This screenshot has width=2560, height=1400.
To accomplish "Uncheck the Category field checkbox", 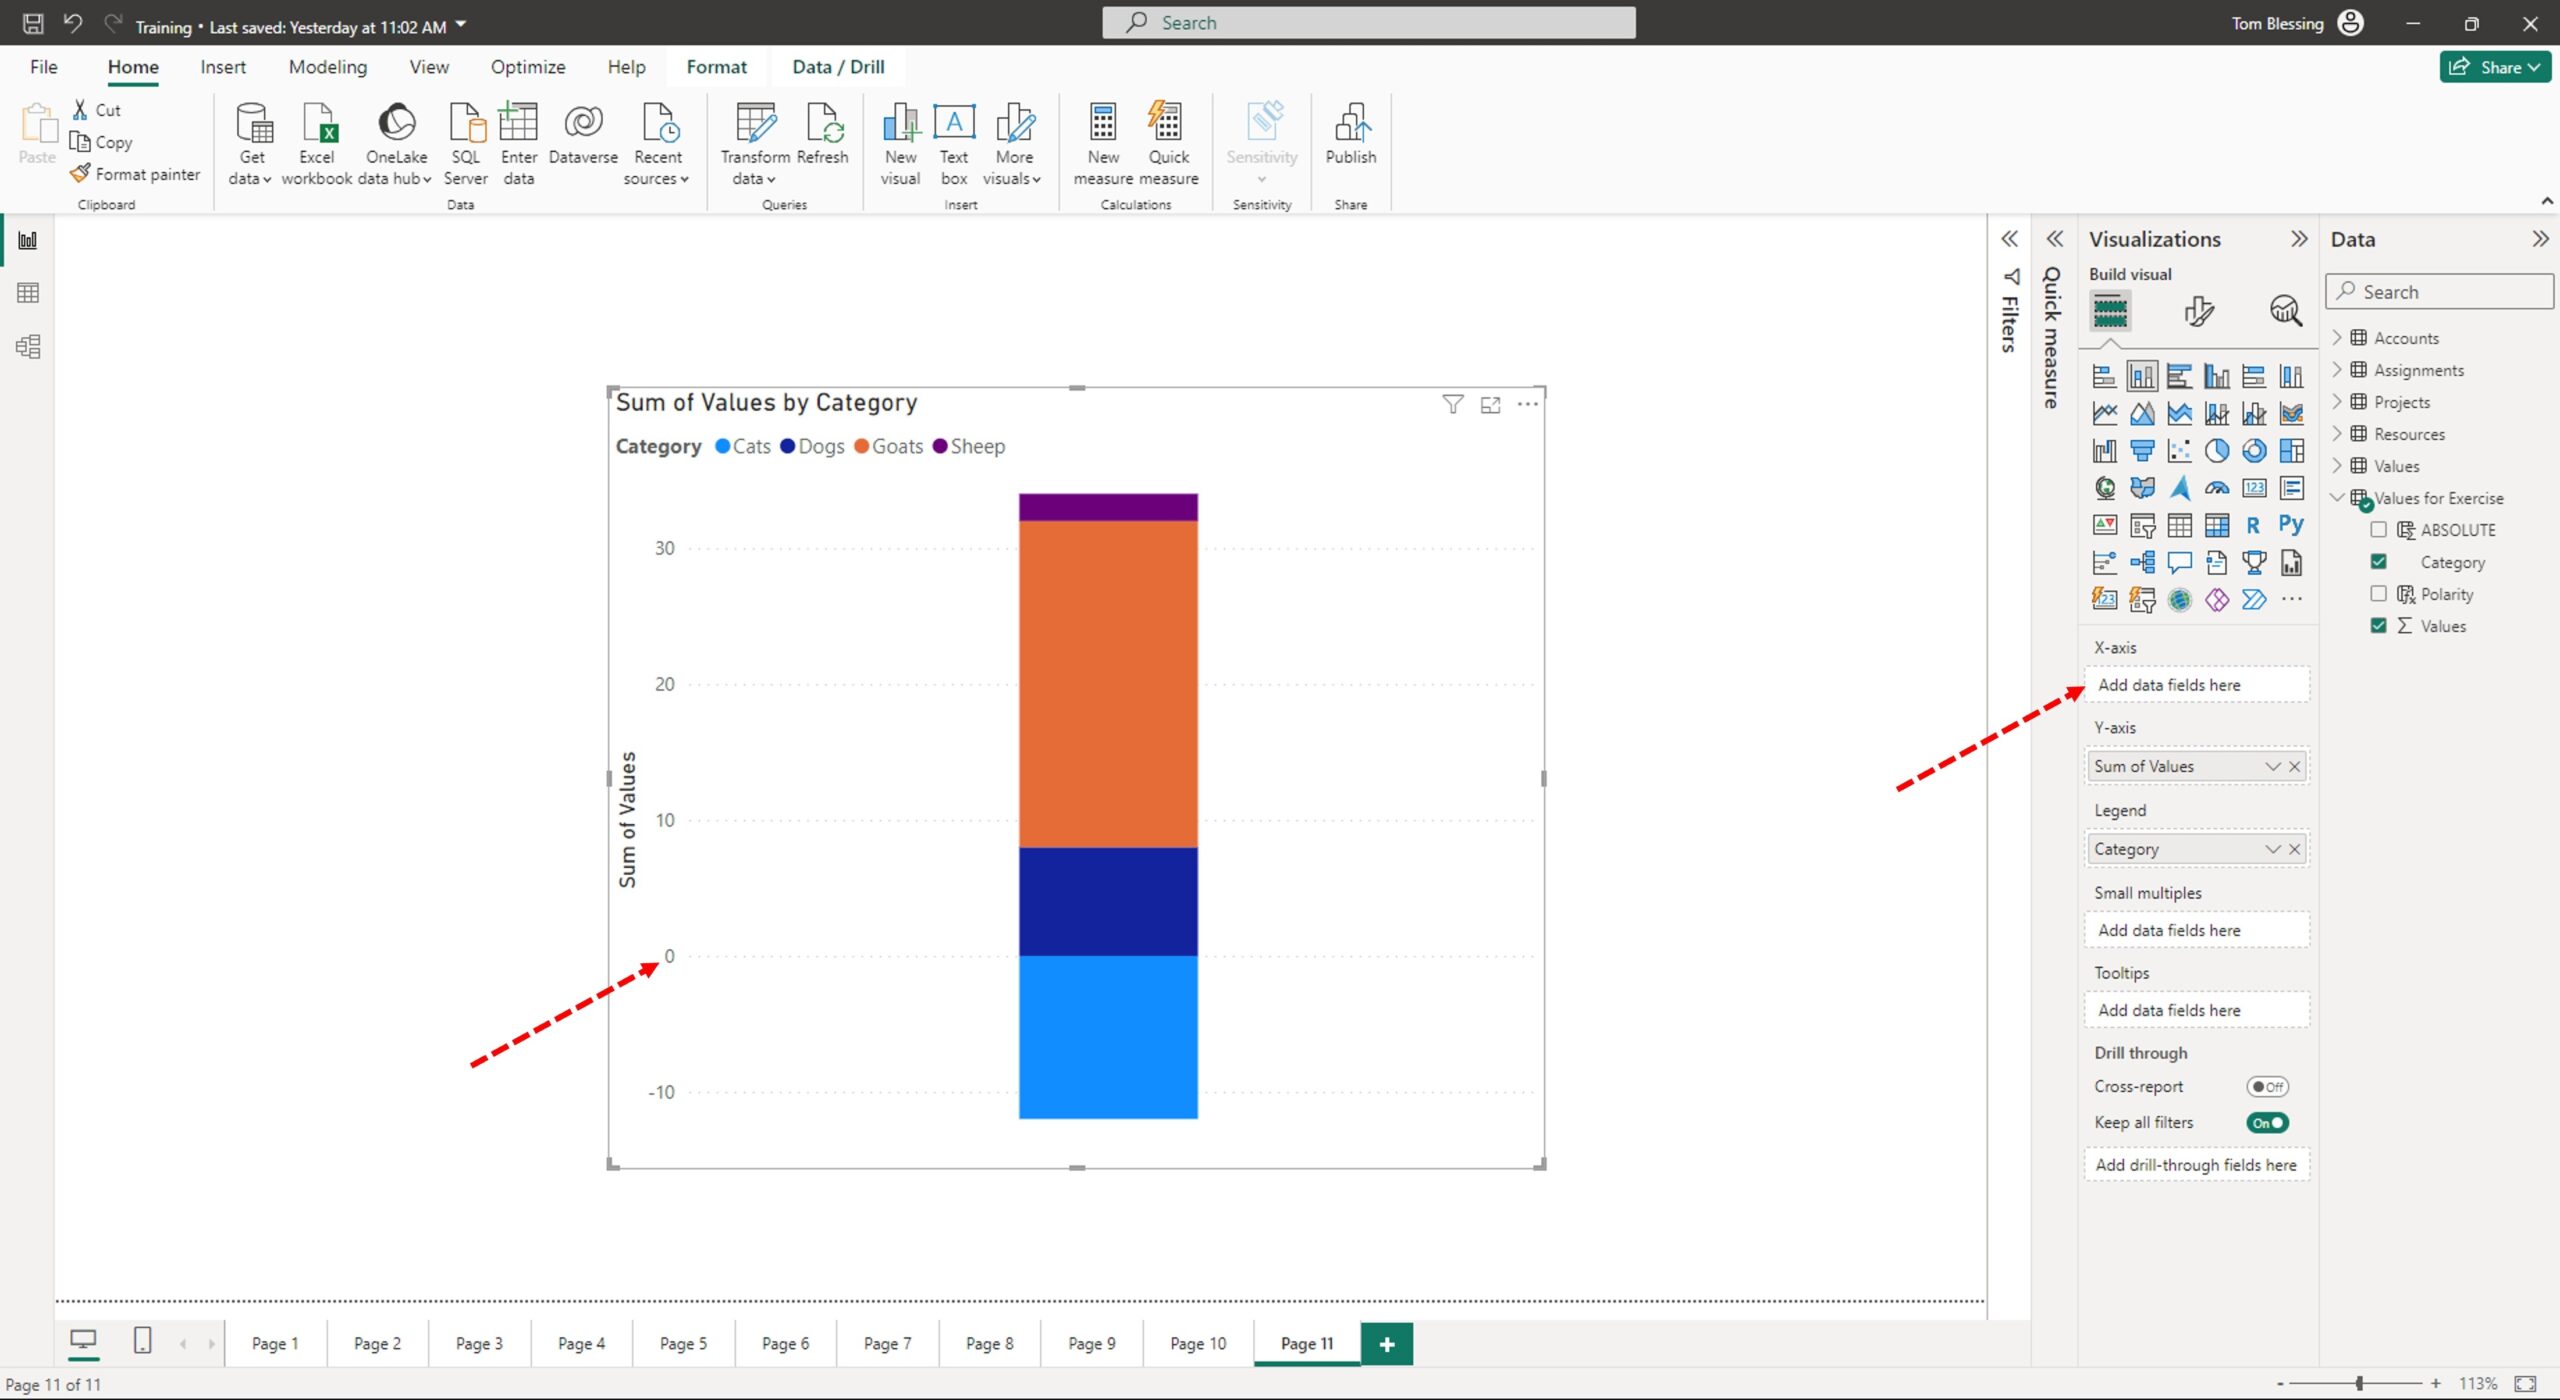I will [2379, 562].
